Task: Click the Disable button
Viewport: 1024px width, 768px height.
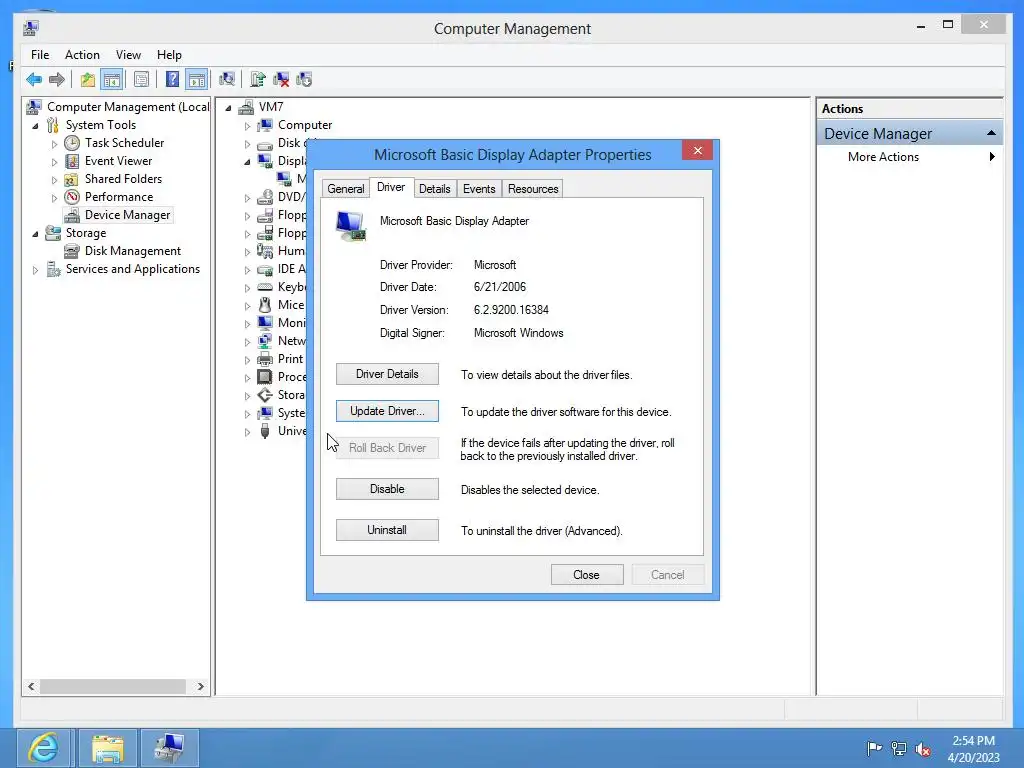Action: click(387, 489)
